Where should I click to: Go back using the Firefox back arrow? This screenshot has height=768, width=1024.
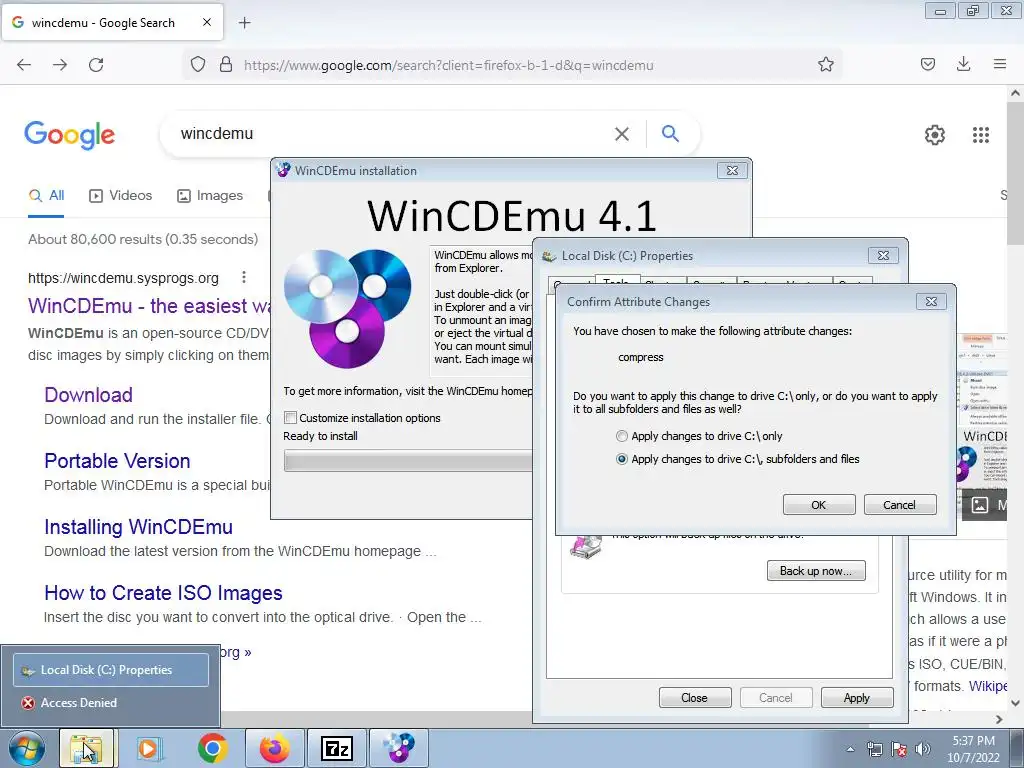(24, 65)
